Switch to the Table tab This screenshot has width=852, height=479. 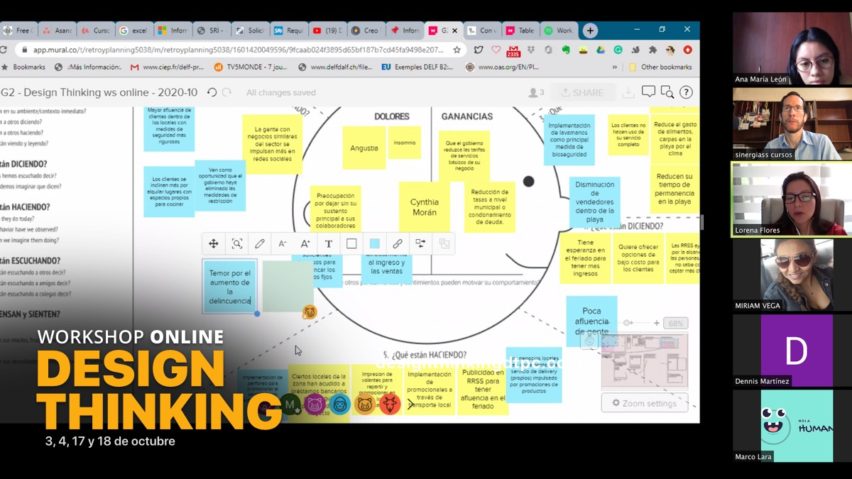click(519, 30)
